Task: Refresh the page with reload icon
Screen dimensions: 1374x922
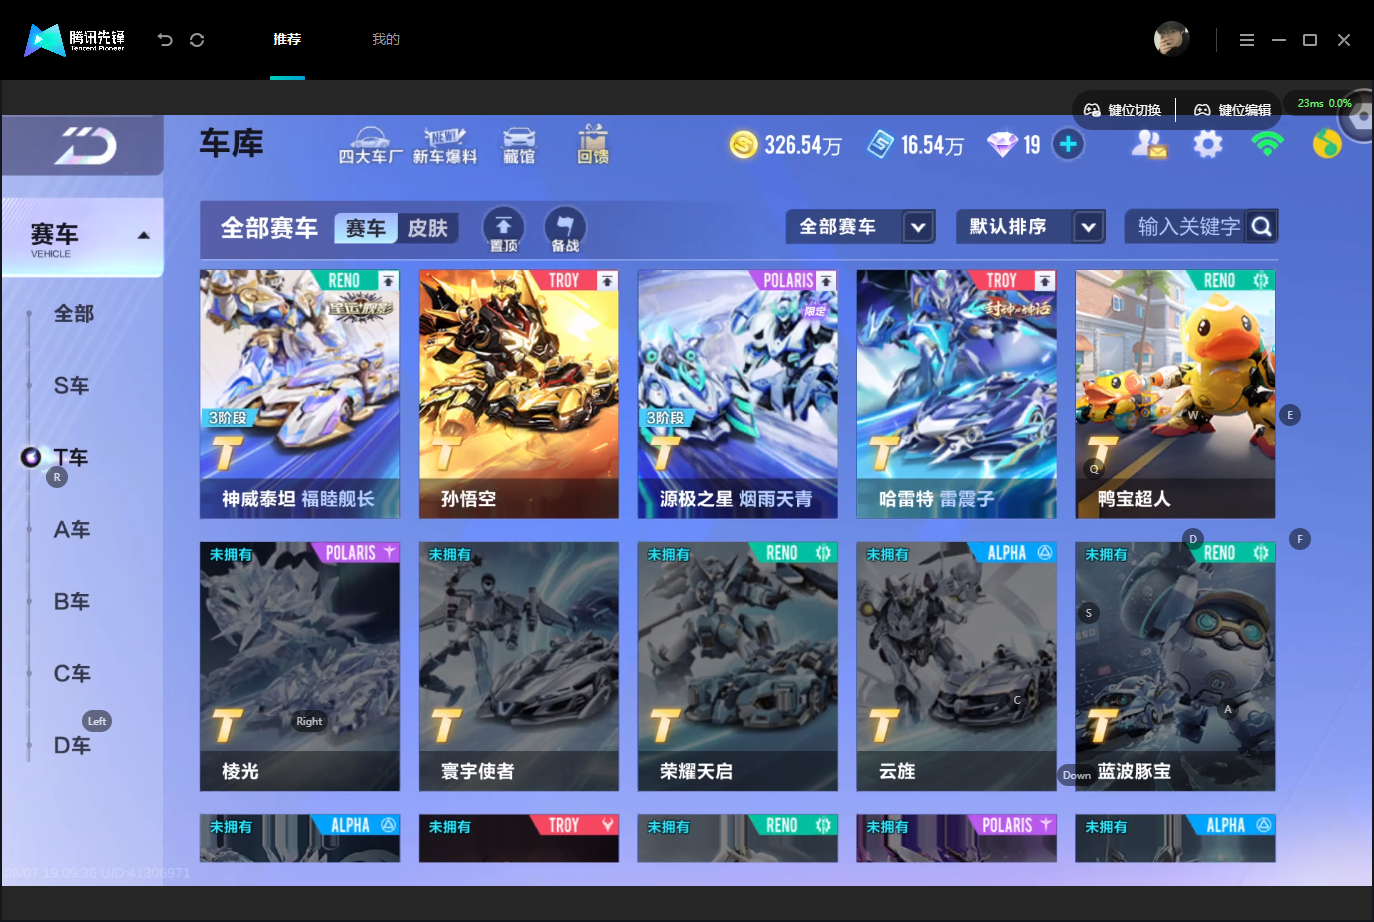Action: pyautogui.click(x=197, y=40)
